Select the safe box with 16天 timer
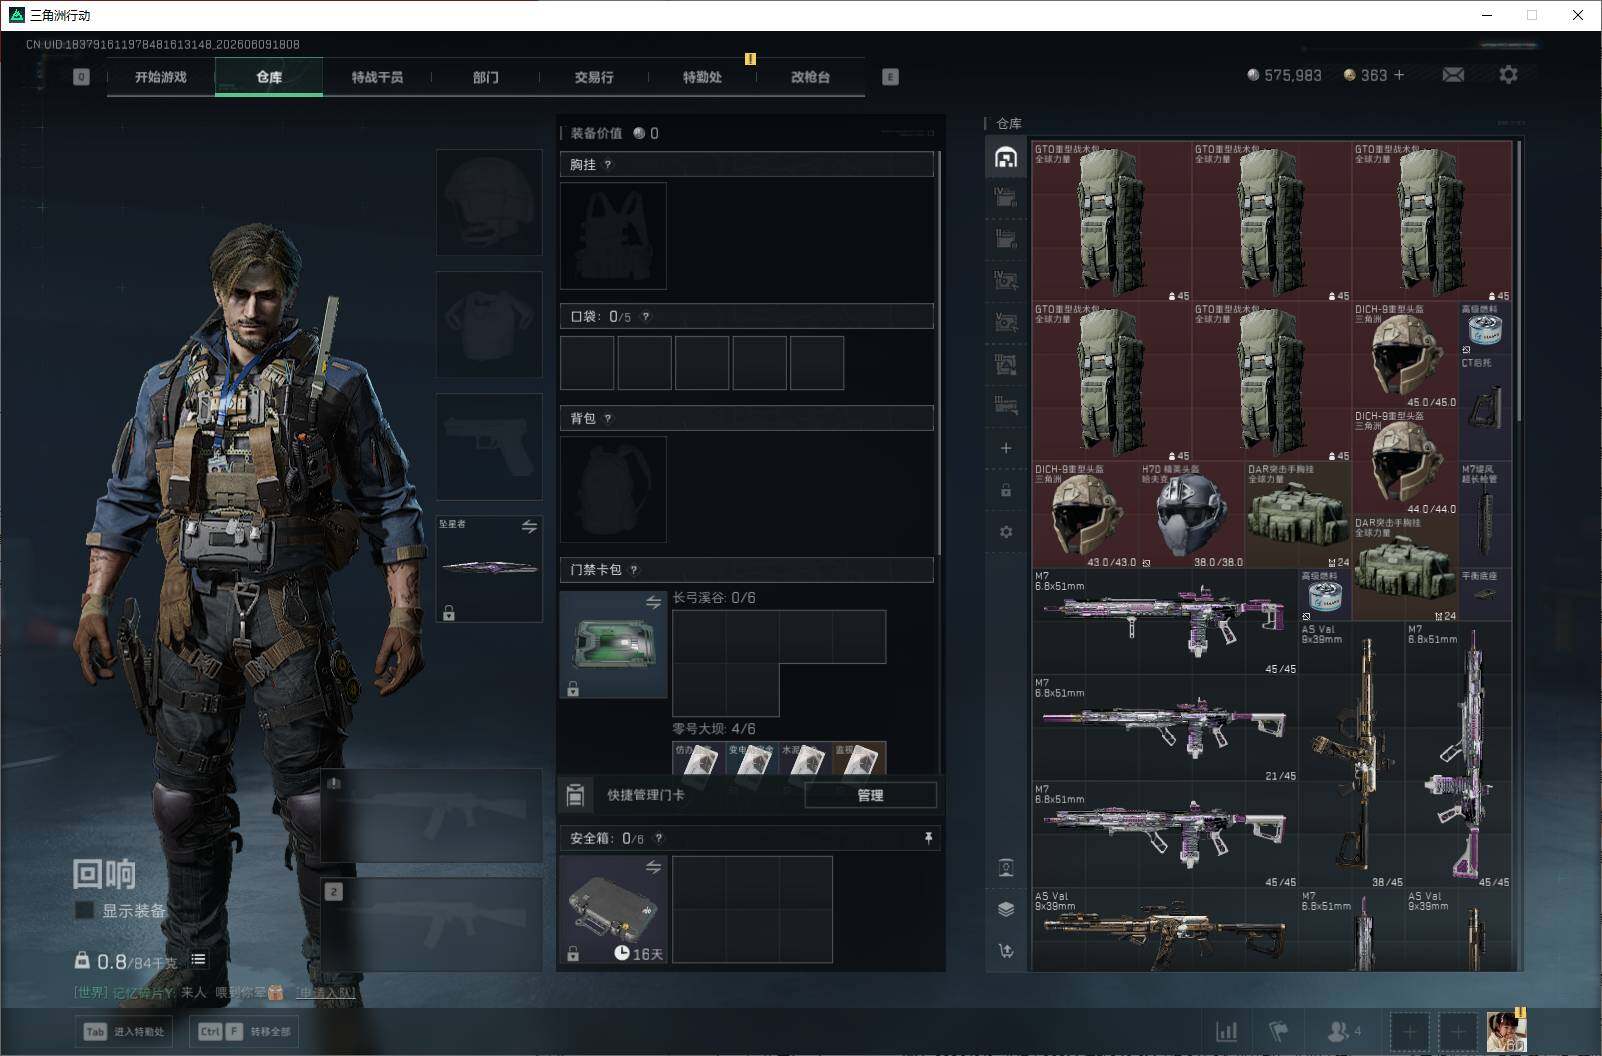The width and height of the screenshot is (1602, 1056). (613, 910)
